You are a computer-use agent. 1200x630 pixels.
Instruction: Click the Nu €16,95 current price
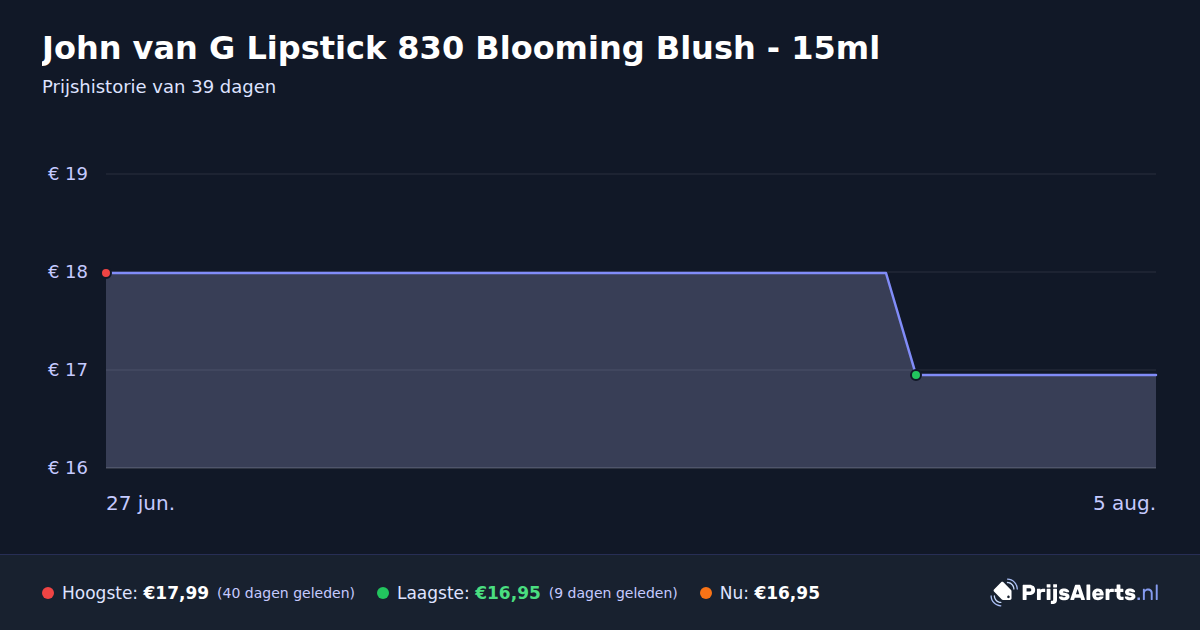(x=787, y=593)
